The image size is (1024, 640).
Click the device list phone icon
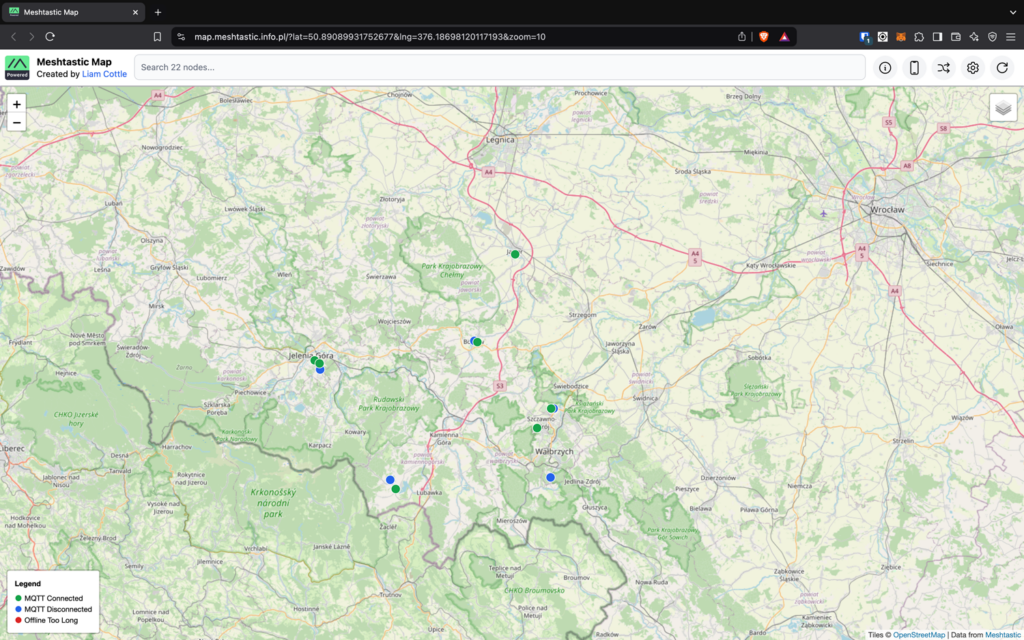(x=914, y=68)
